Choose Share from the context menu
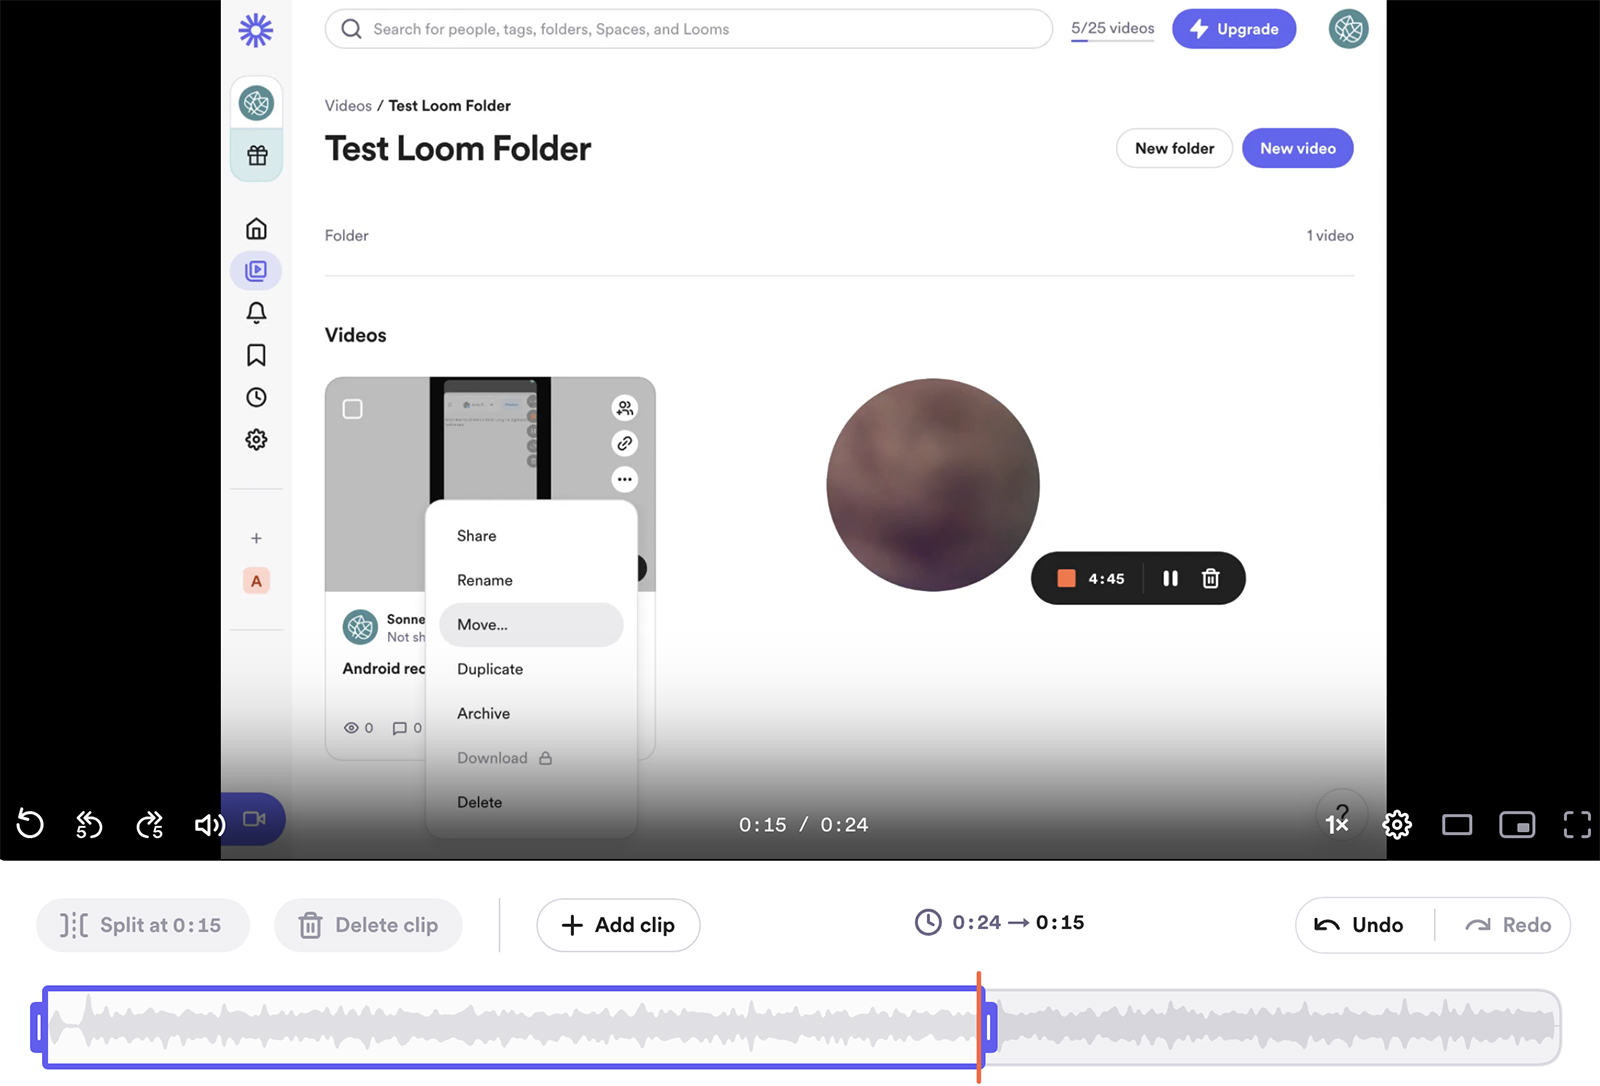The image size is (1600, 1086). point(531,536)
